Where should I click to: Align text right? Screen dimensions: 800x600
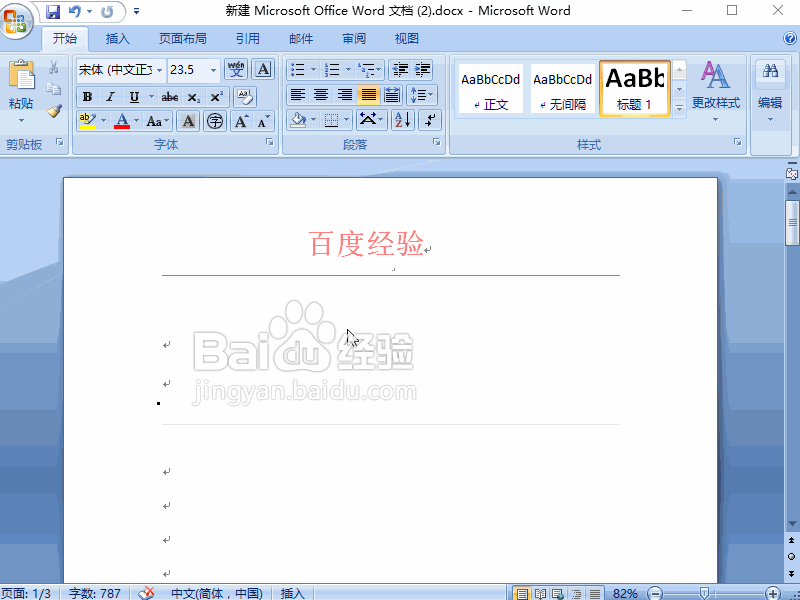pyautogui.click(x=344, y=95)
